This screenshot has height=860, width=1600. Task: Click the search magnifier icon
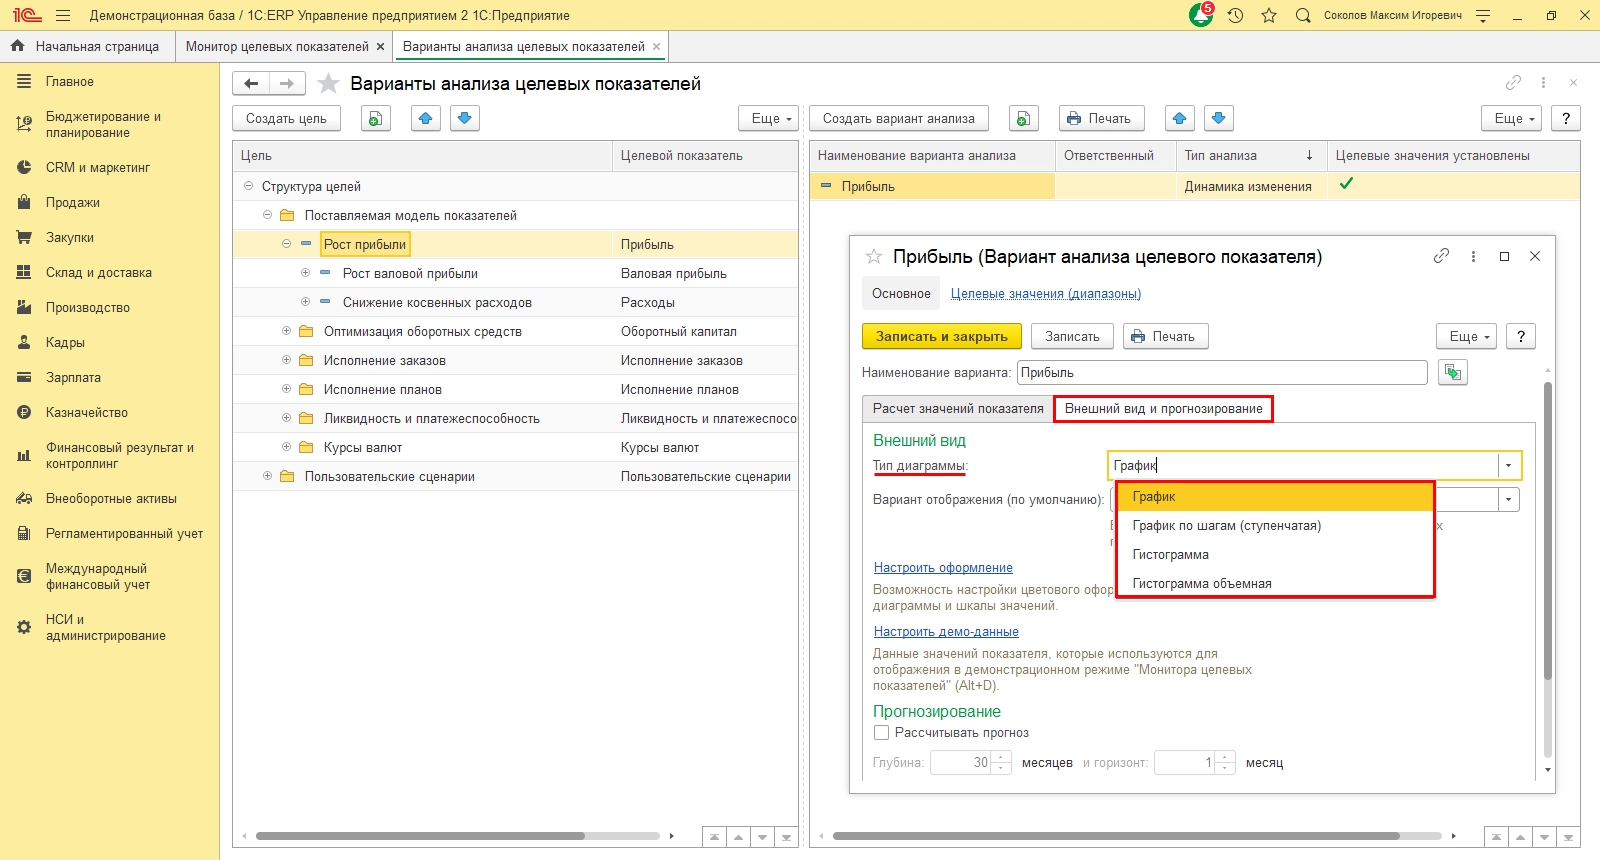point(1303,15)
